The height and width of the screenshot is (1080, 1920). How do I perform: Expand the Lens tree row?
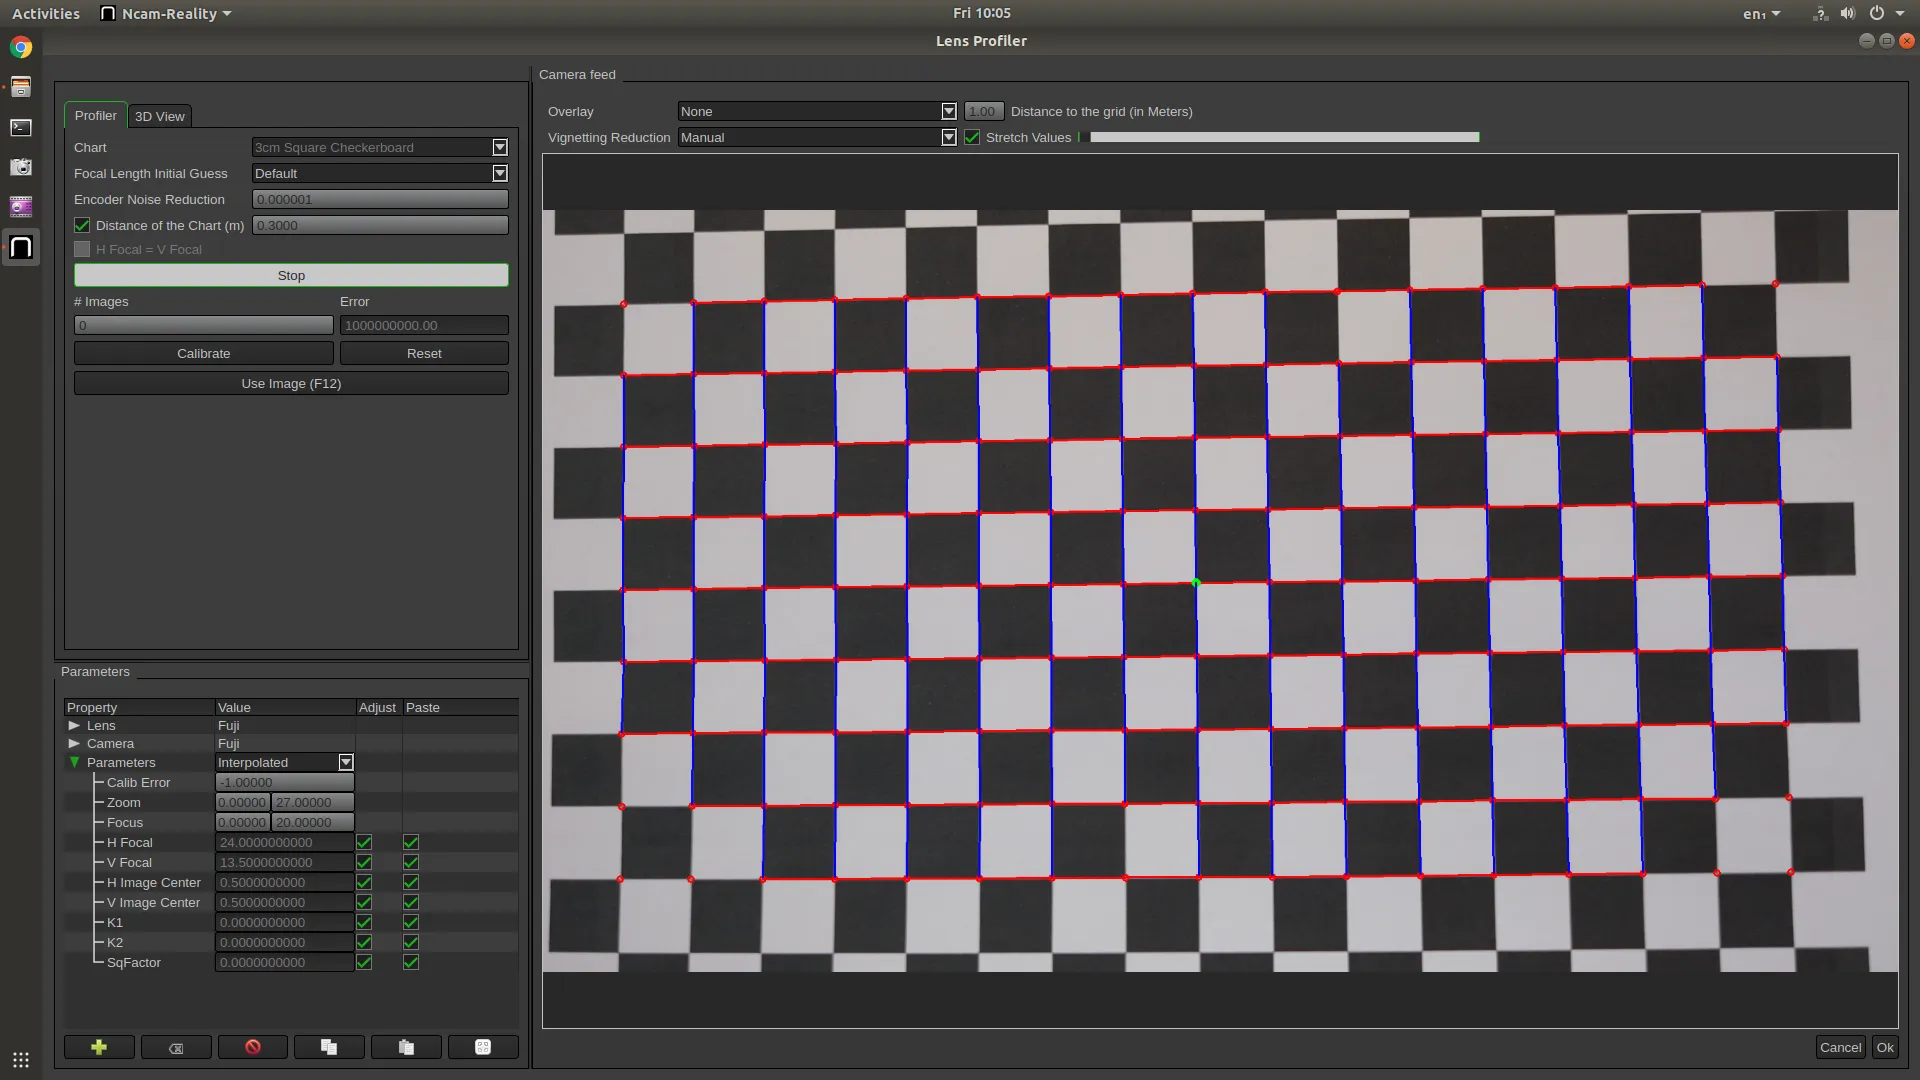74,725
